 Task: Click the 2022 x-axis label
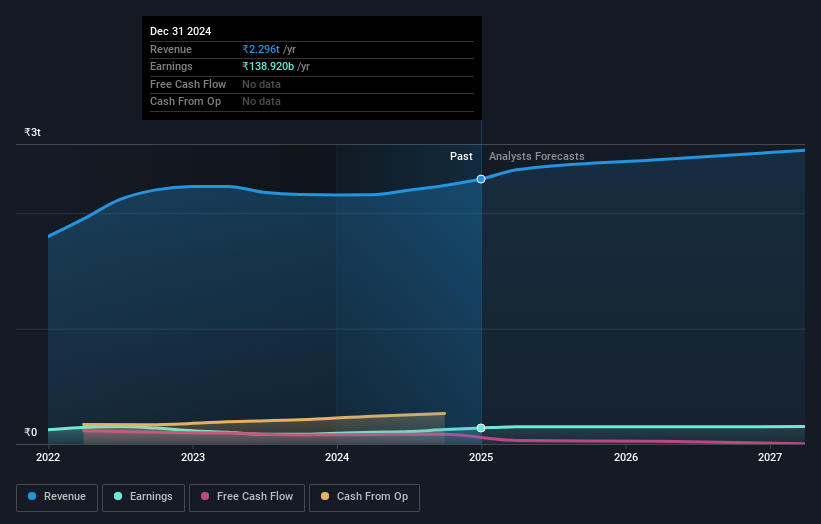[48, 458]
